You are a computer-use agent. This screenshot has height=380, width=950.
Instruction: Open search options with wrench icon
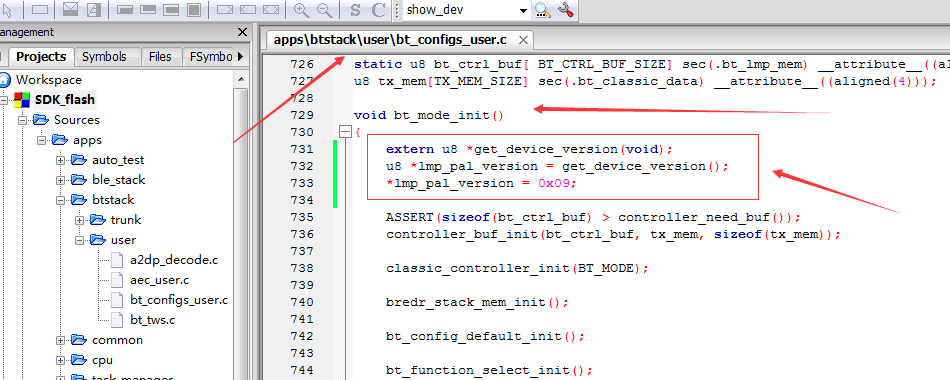click(565, 10)
